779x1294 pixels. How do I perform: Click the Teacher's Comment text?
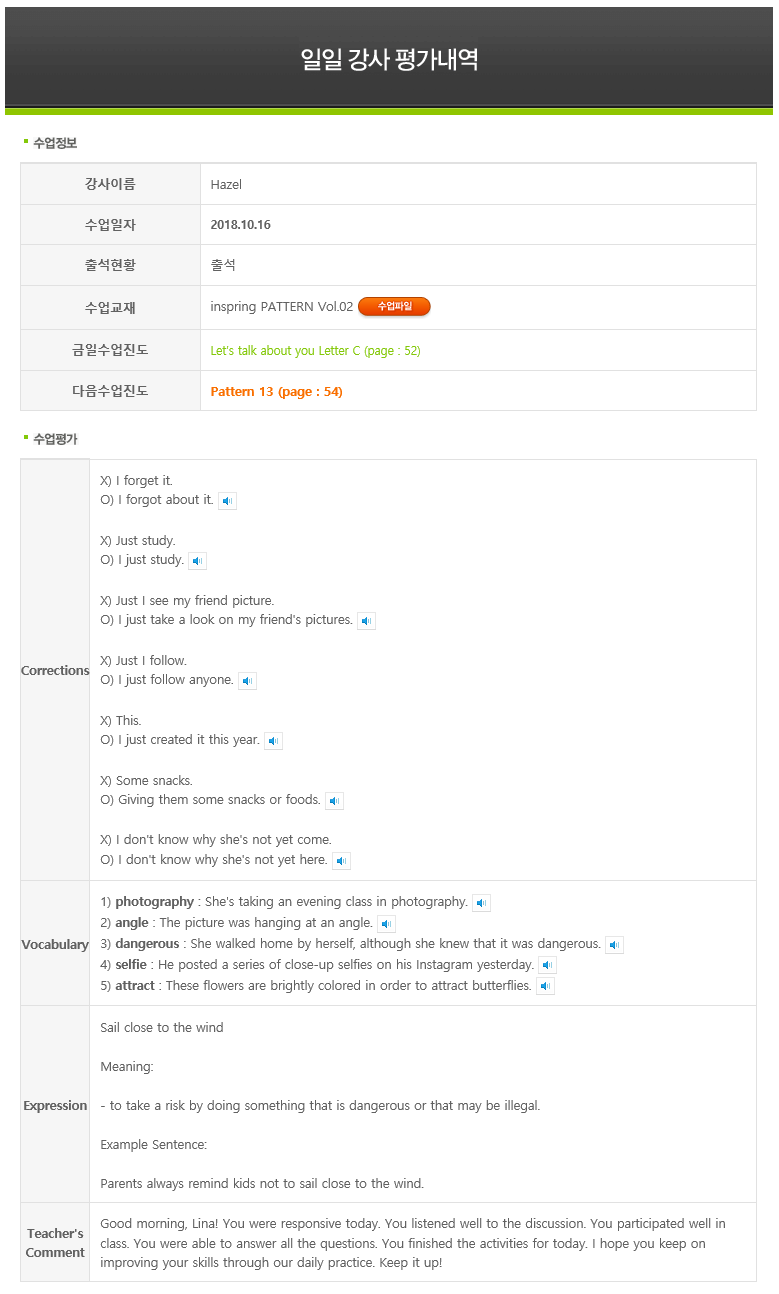413,1243
